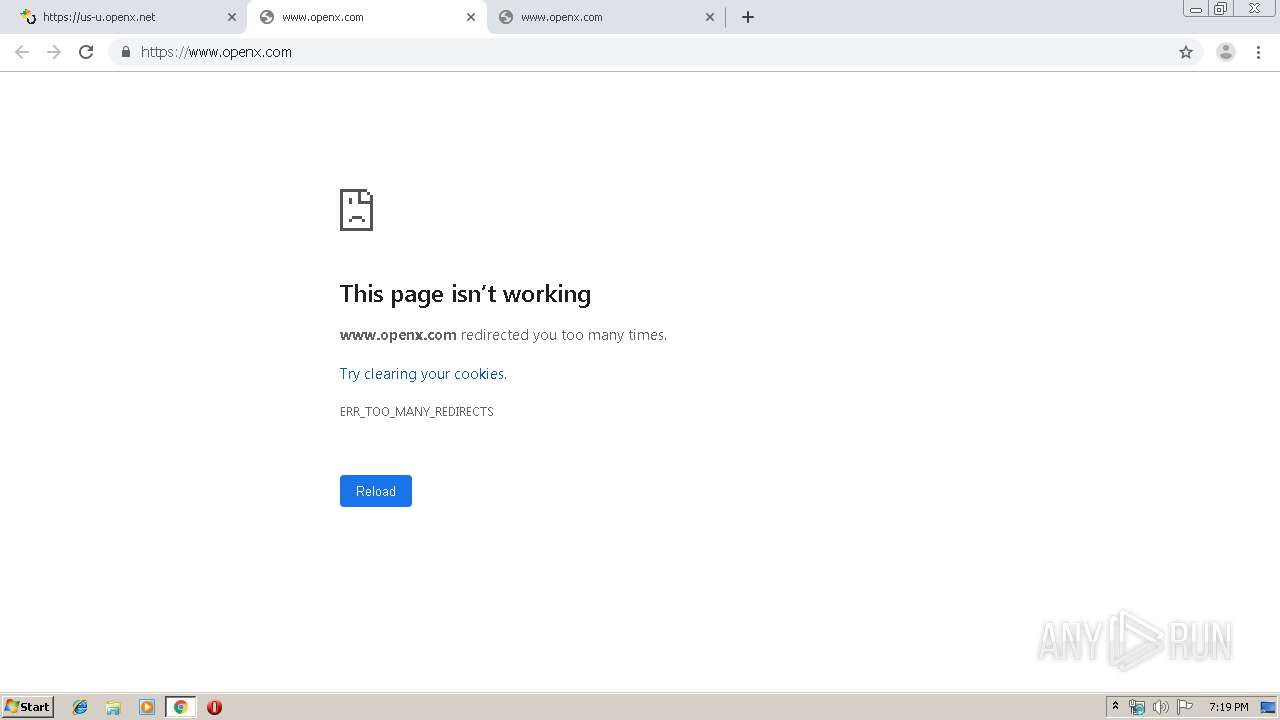
Task: Close the us-u.openx.net tab
Action: point(232,17)
